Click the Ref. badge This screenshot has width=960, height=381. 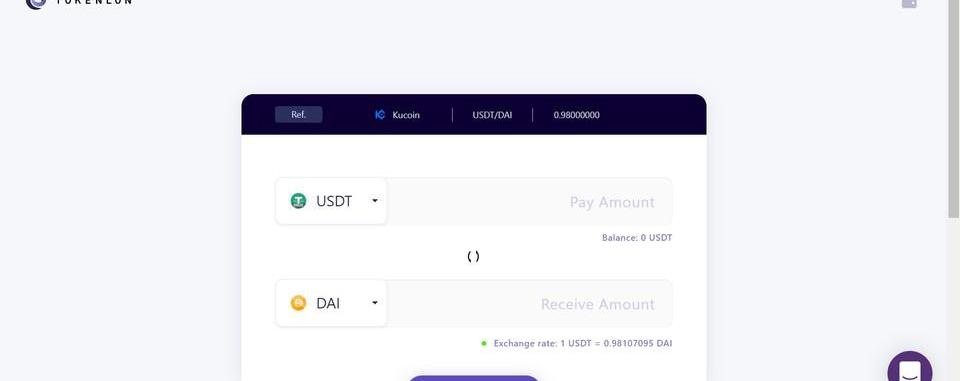pos(299,115)
